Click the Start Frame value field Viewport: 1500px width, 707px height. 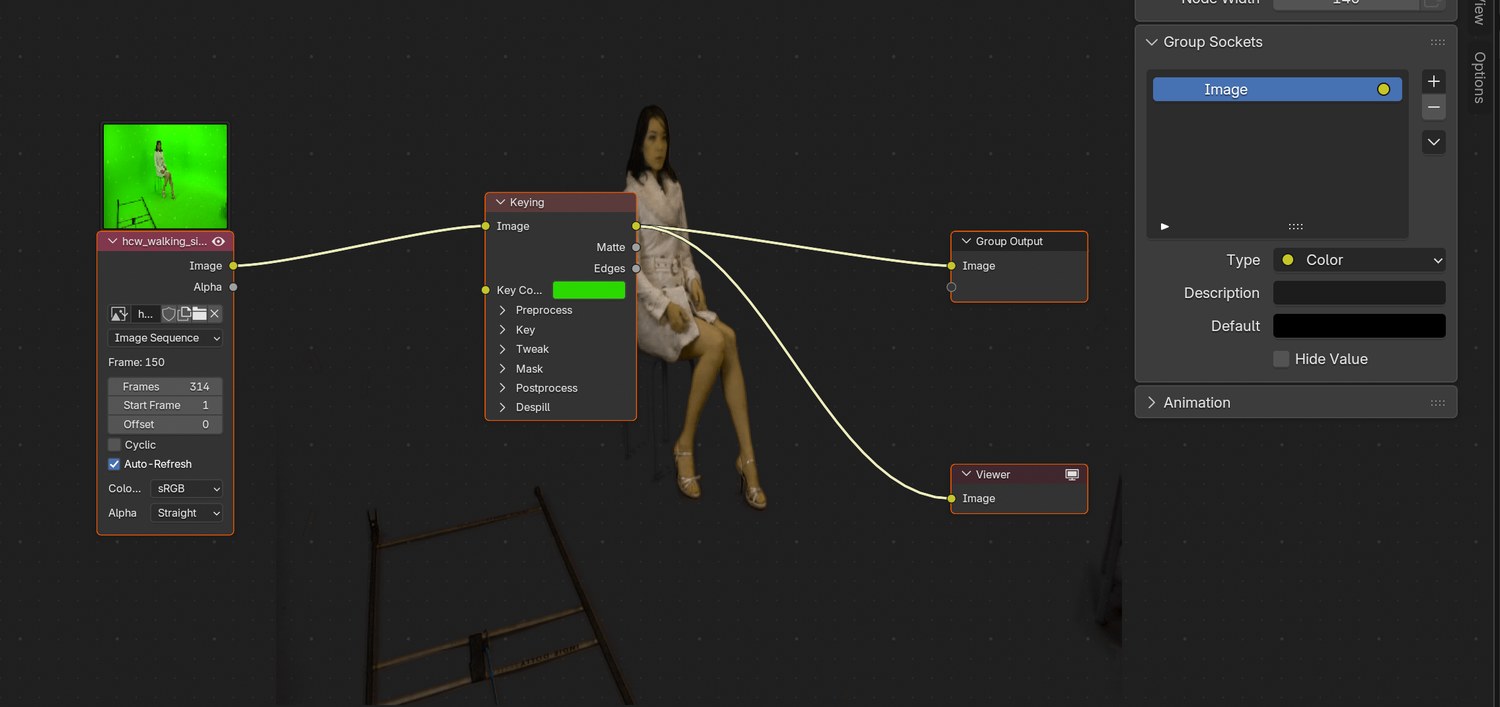[x=165, y=405]
